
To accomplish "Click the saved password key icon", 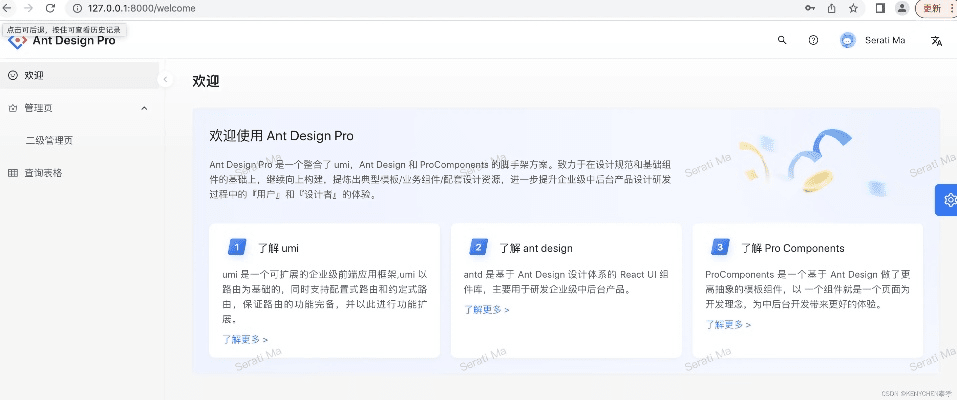I will (x=807, y=8).
